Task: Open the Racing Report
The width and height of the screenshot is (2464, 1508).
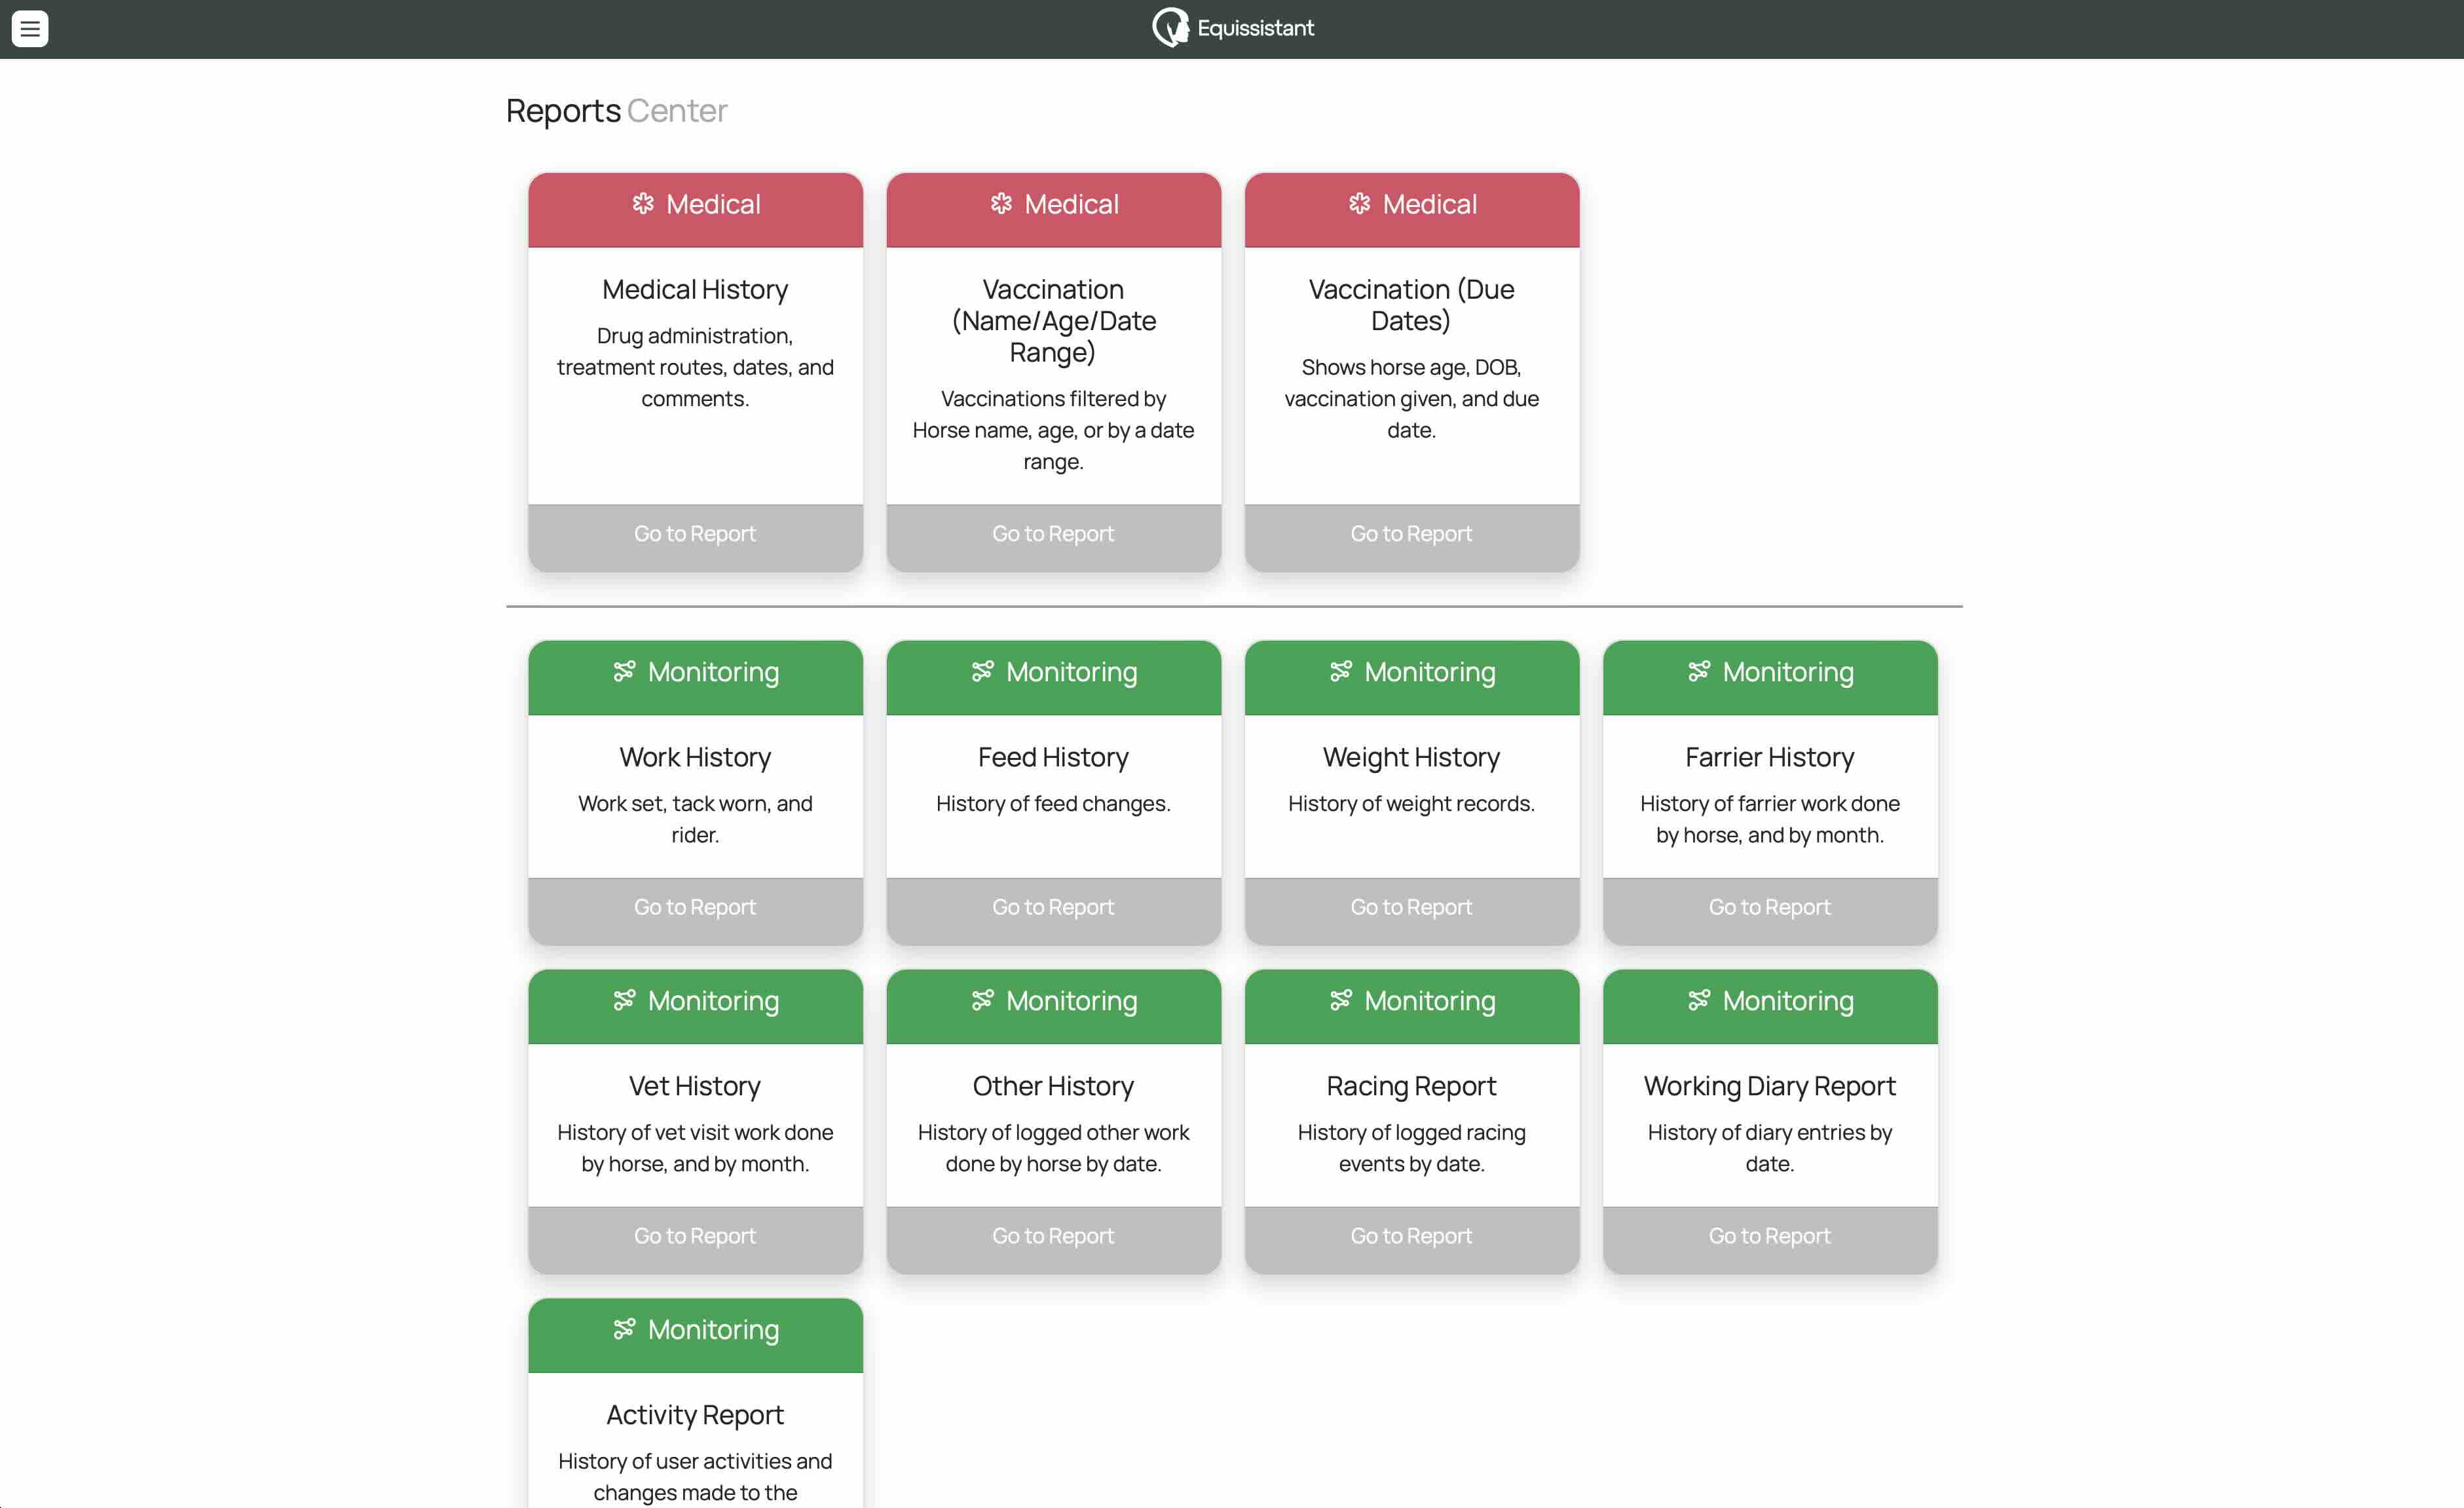Action: tap(1411, 1236)
